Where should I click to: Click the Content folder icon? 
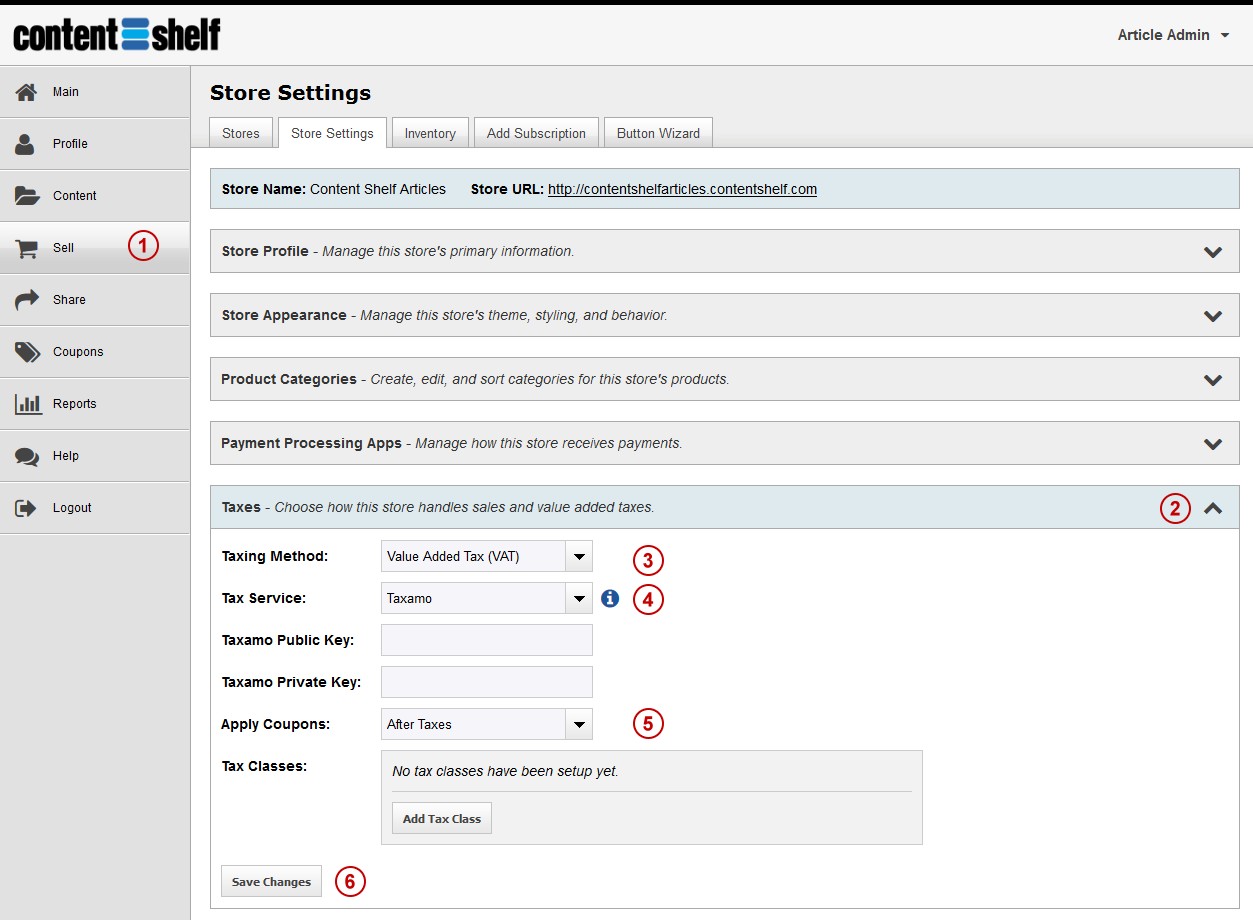pos(26,196)
